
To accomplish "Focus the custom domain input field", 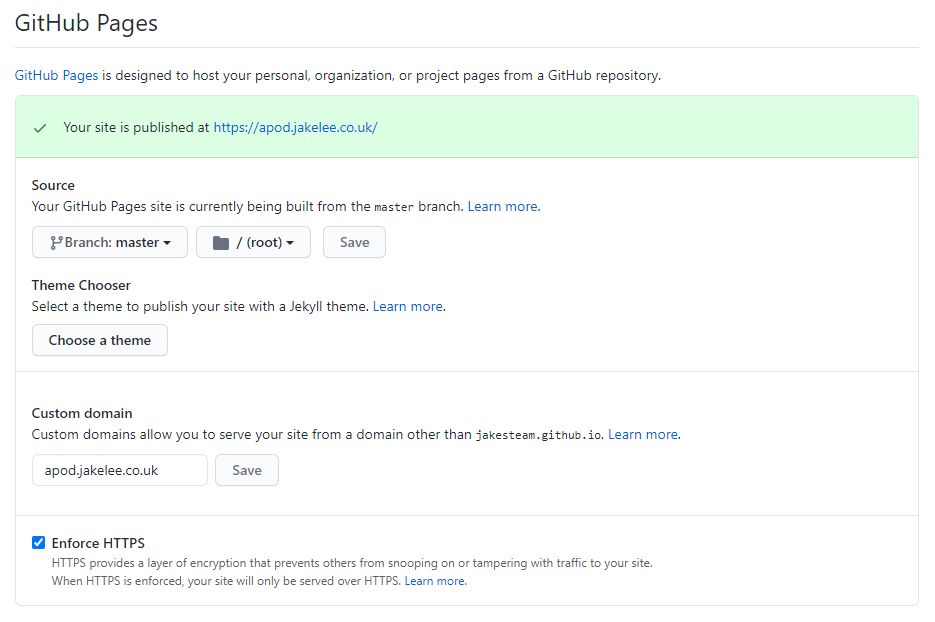I will tap(120, 470).
